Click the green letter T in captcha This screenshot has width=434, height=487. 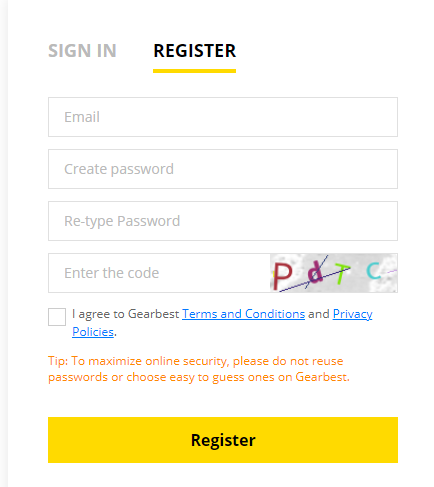pyautogui.click(x=341, y=274)
